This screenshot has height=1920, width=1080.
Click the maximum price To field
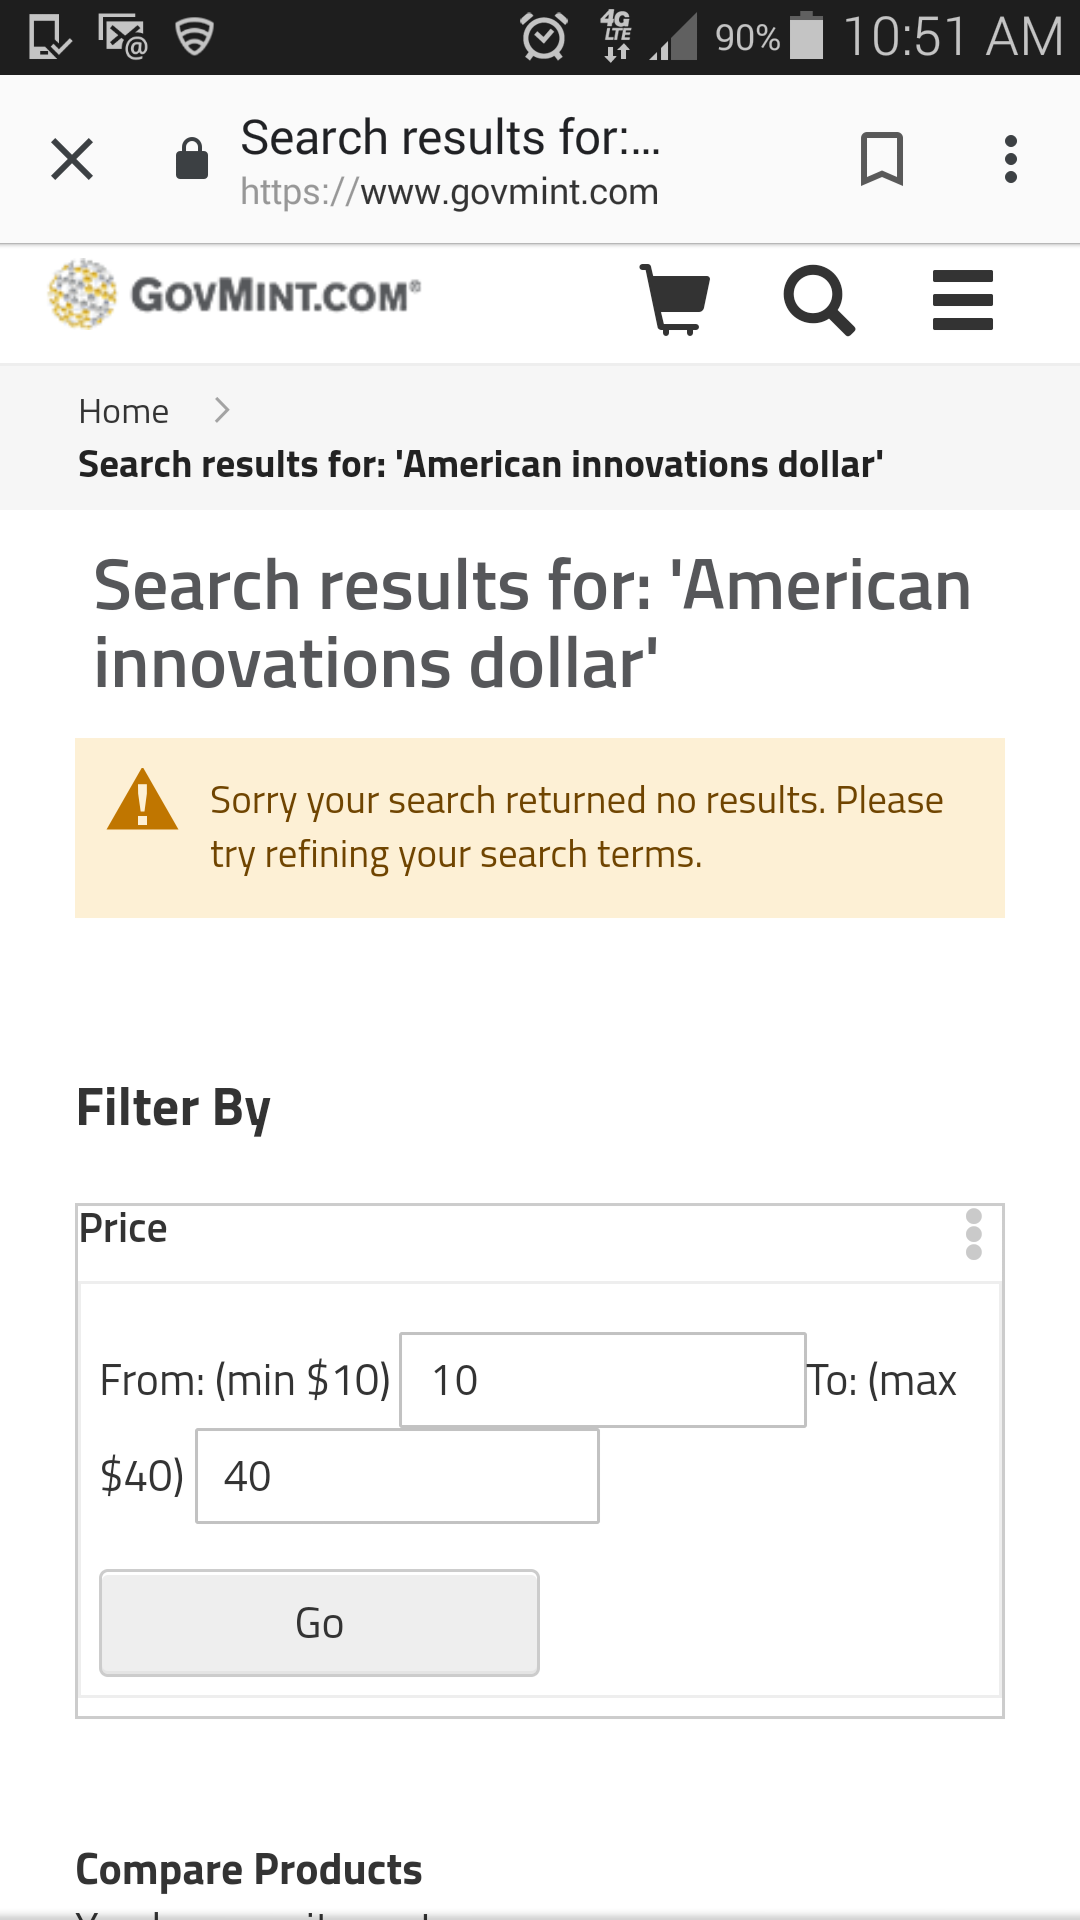click(397, 1476)
